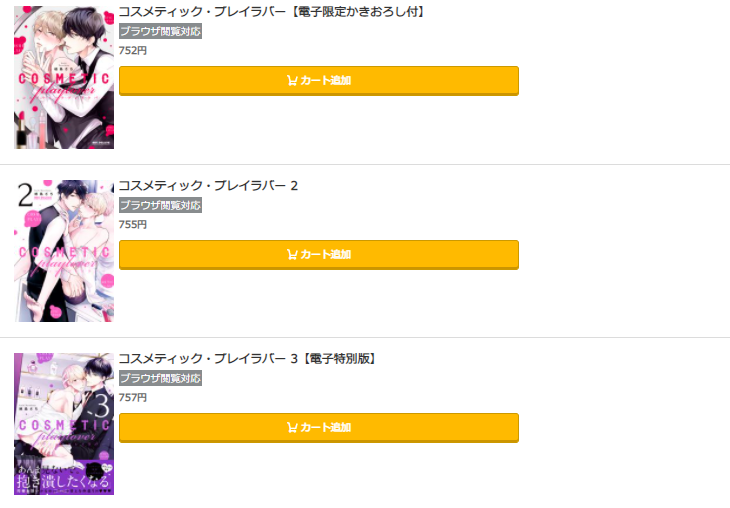Viewport: 730px width, 508px height.
Task: Click cart icon on volume 3 add button
Action: 292,427
